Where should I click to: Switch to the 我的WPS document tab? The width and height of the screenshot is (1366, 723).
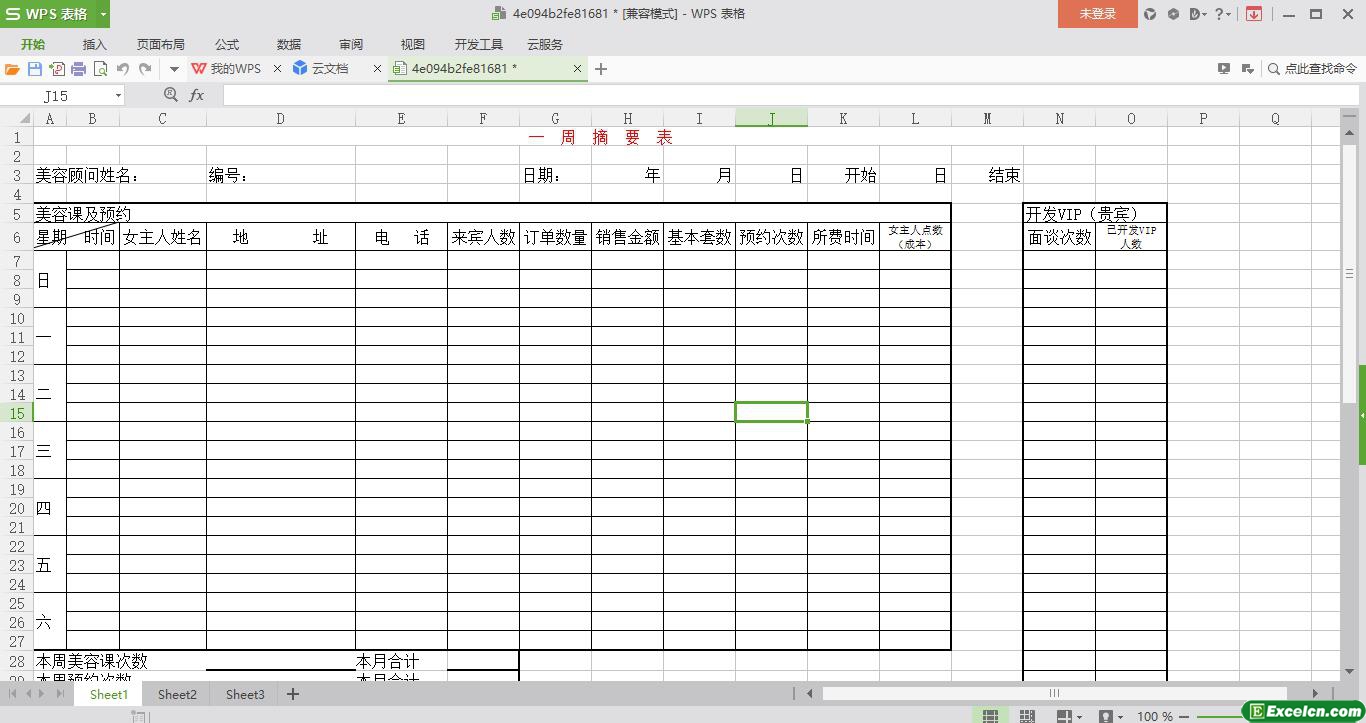[x=227, y=69]
